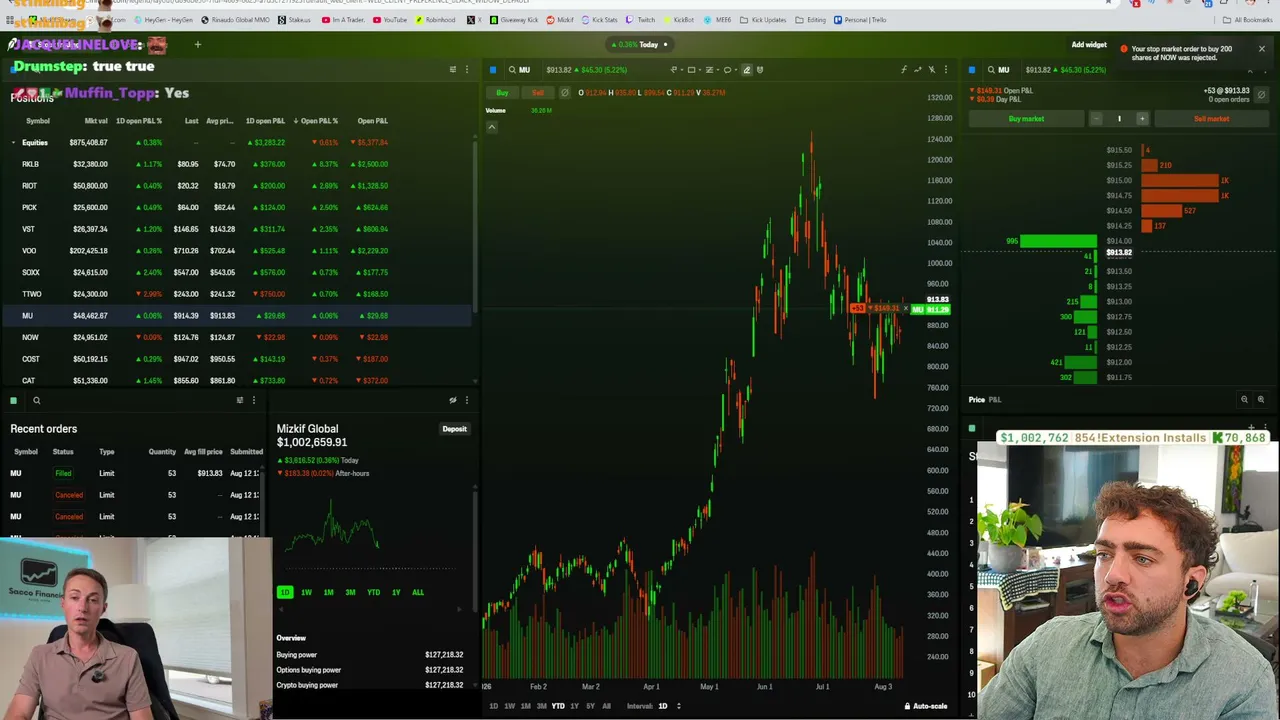Click the Buy button on the chart

[x=502, y=93]
